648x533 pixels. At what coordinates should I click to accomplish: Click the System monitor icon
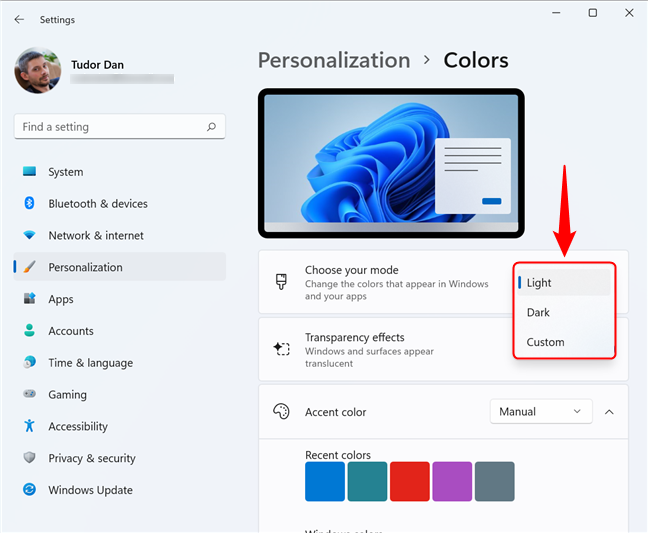coord(29,171)
